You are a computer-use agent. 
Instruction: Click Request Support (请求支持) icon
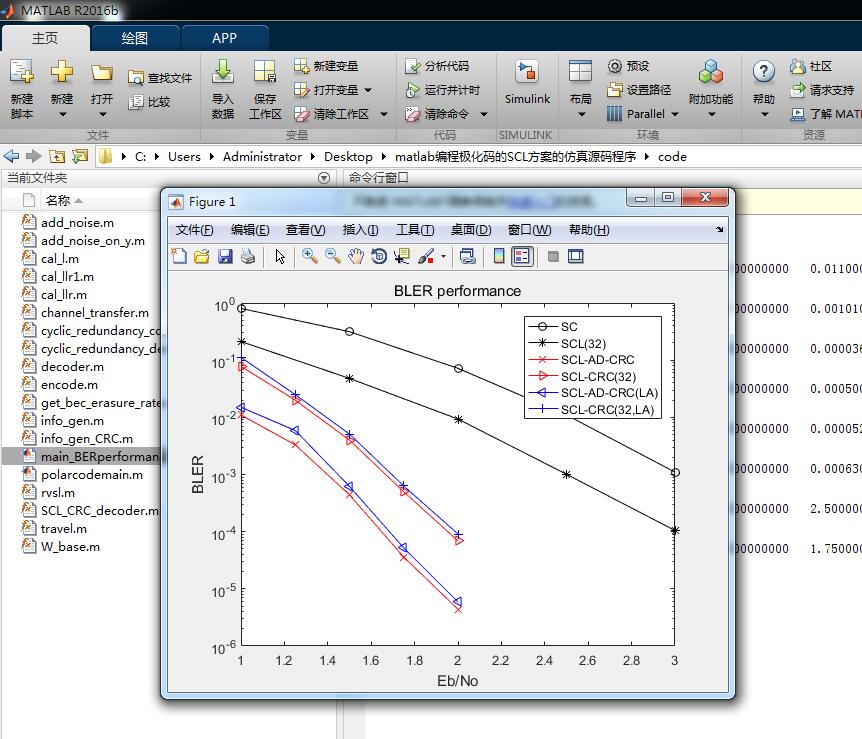tap(798, 90)
